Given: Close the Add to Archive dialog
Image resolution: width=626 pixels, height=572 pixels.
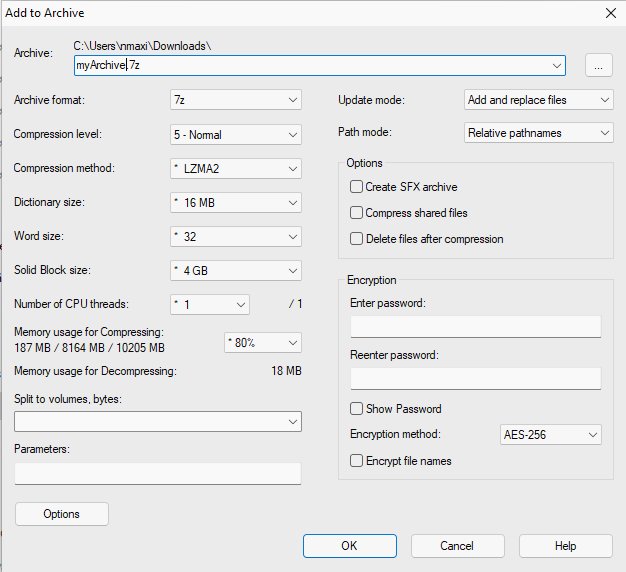Looking at the screenshot, I should tap(610, 13).
